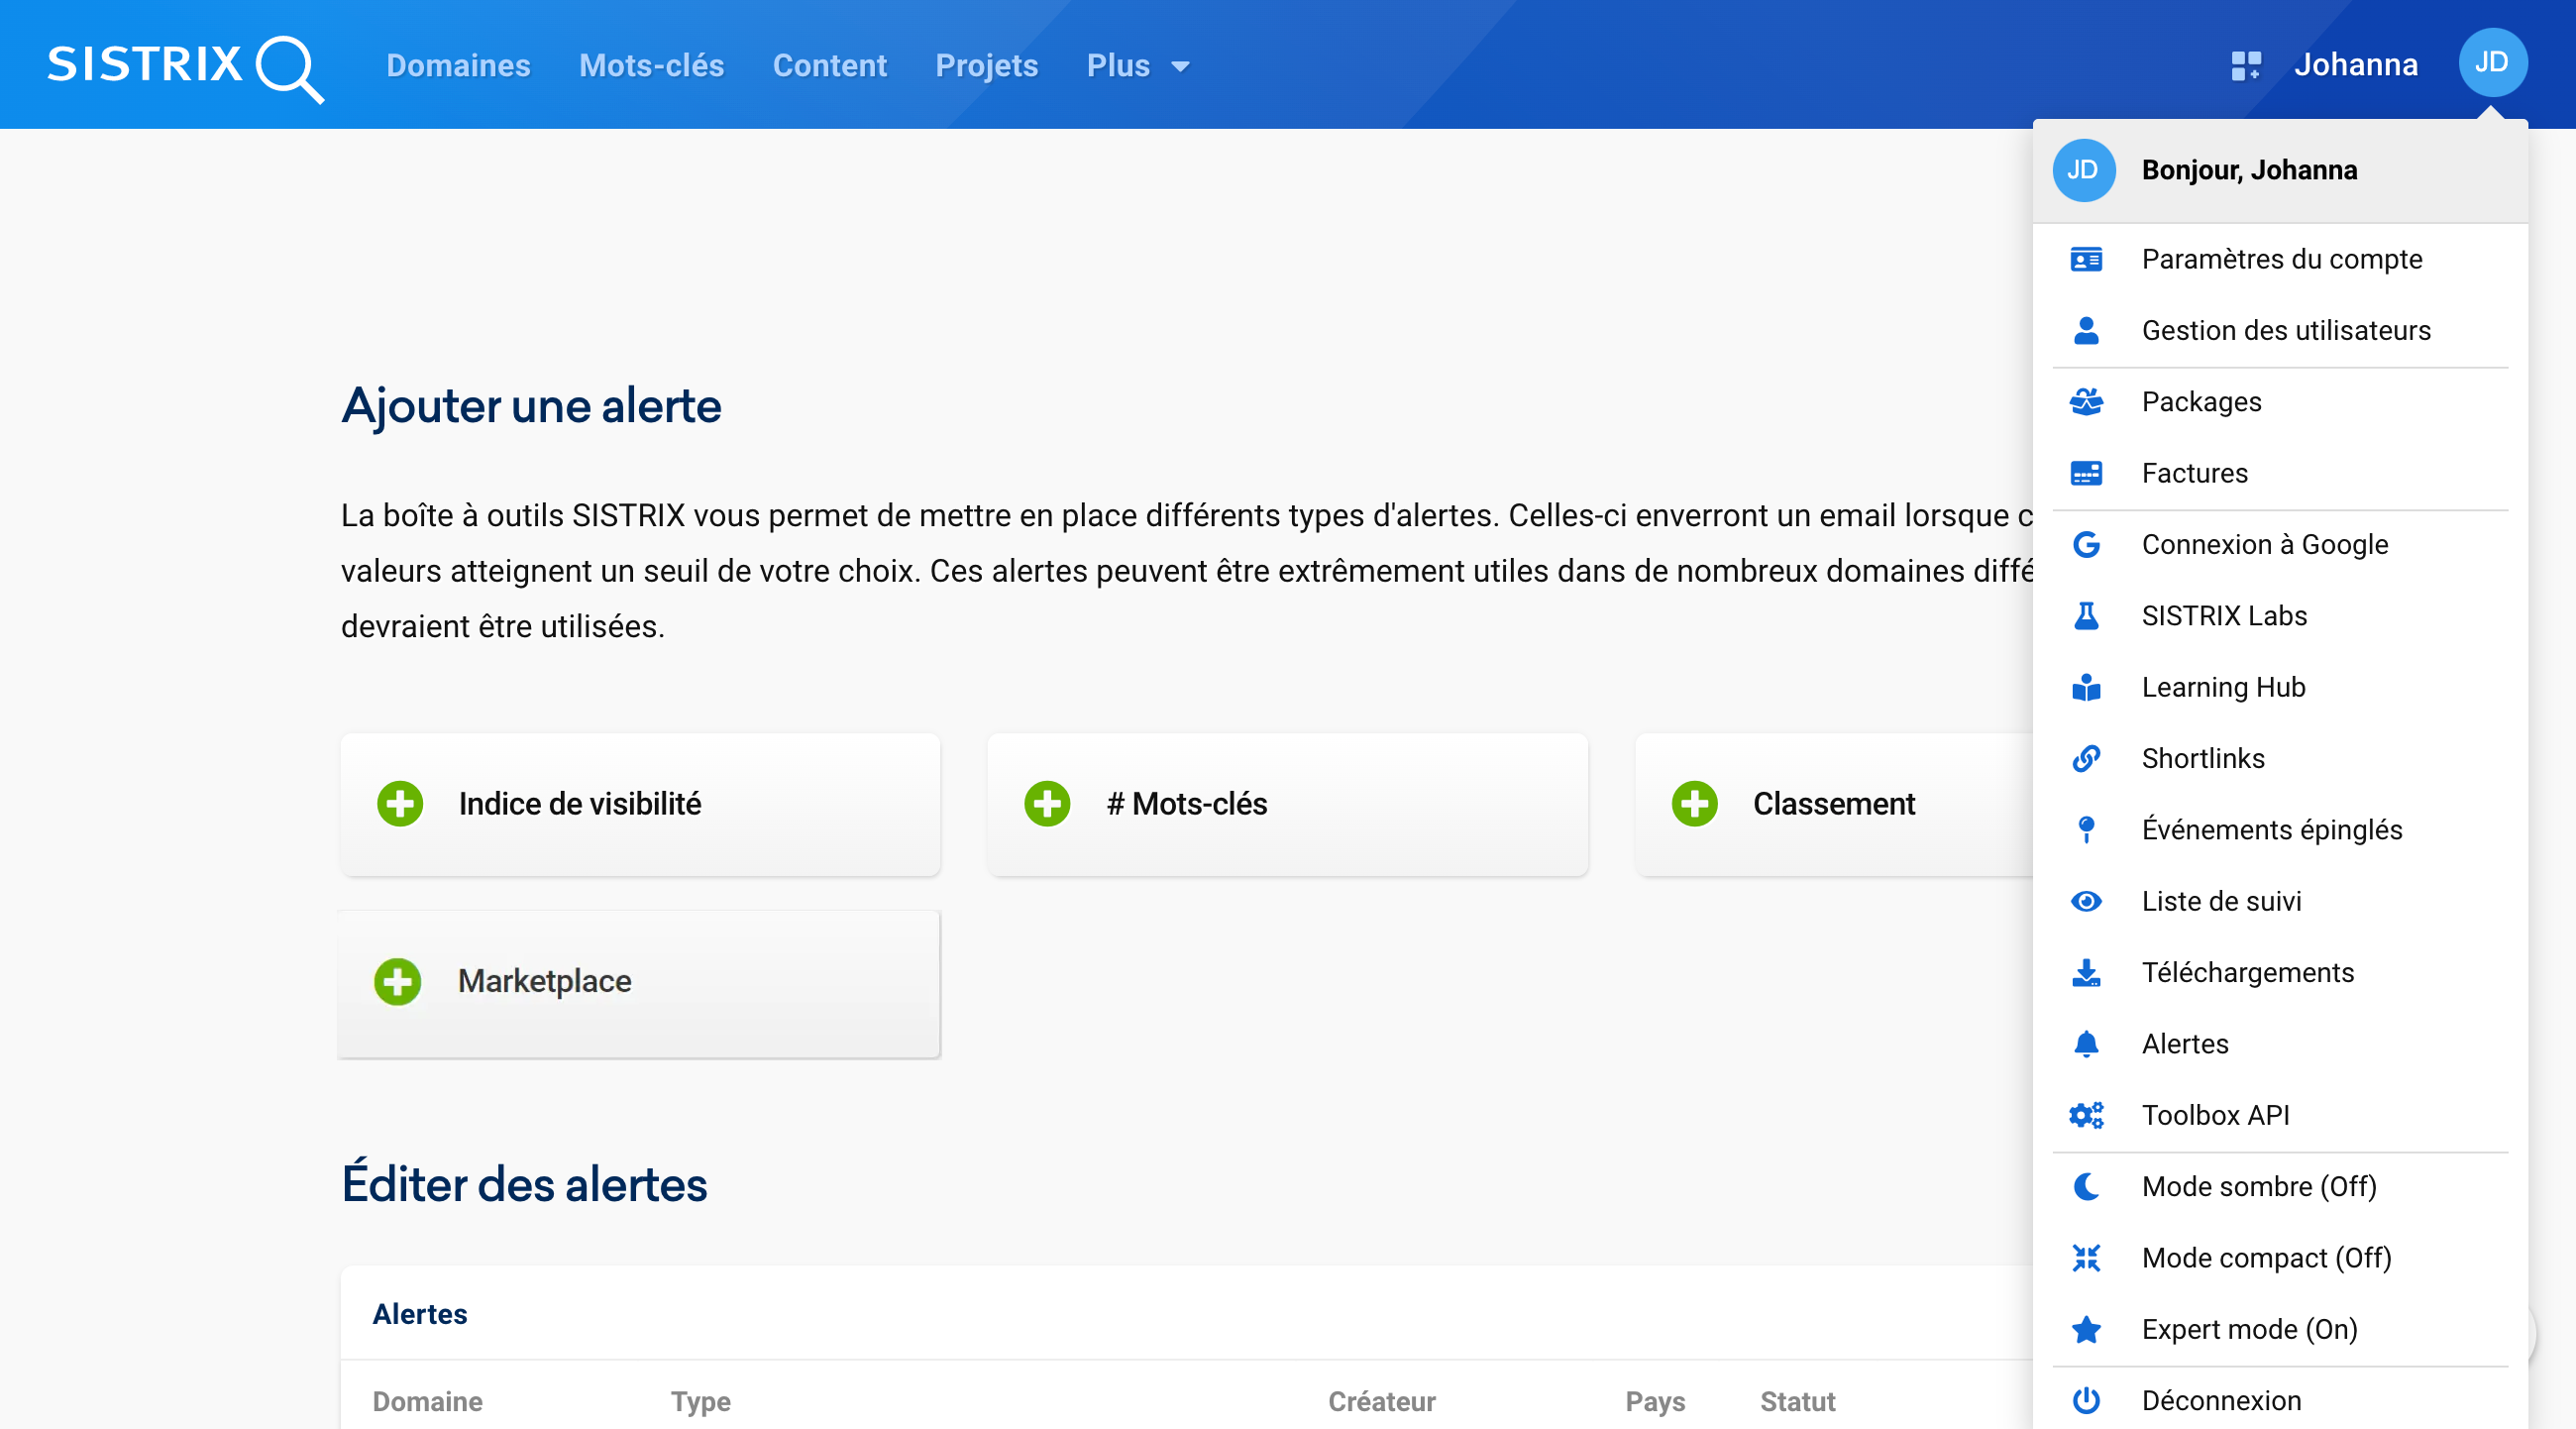Open Événements épinglés
2576x1429 pixels.
(2280, 830)
